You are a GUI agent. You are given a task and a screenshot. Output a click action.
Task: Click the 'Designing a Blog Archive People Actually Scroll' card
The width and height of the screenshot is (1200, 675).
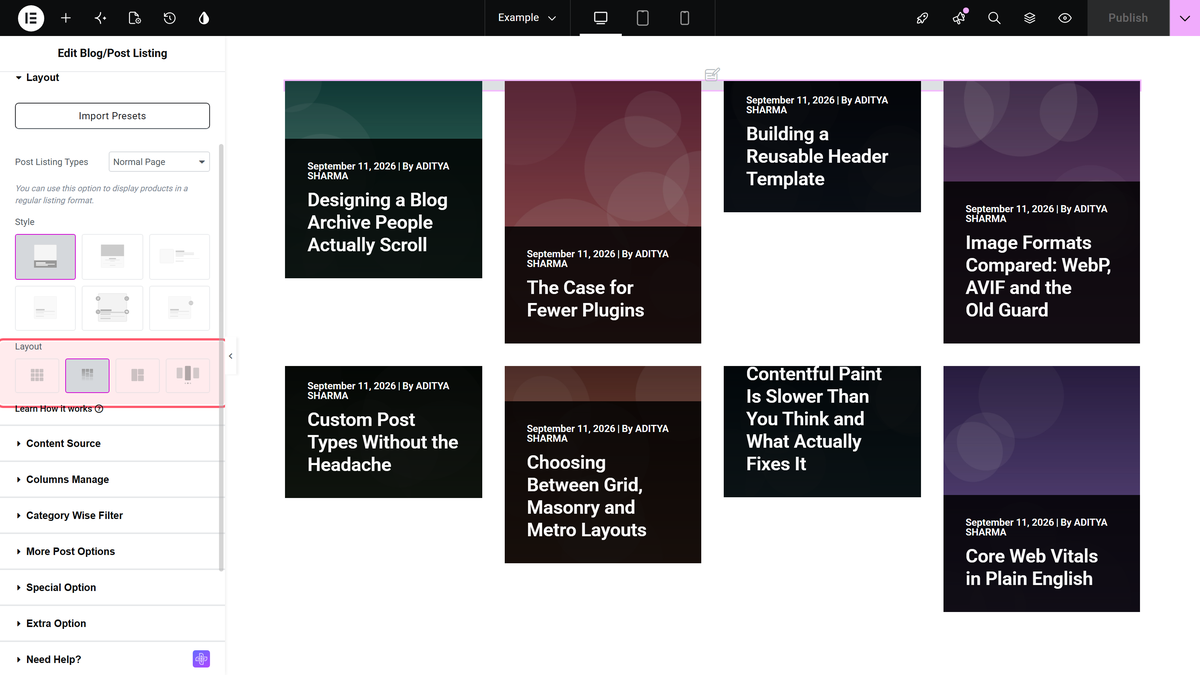point(383,179)
